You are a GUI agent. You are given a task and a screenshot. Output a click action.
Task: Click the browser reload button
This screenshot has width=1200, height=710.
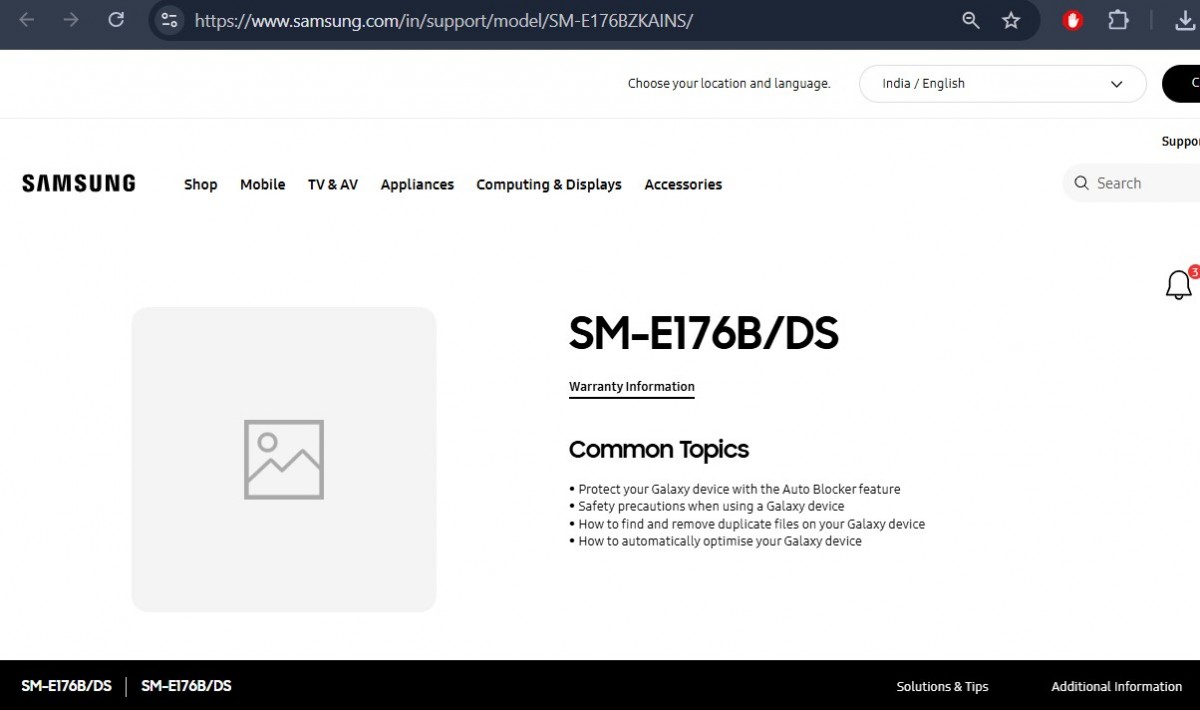(116, 20)
